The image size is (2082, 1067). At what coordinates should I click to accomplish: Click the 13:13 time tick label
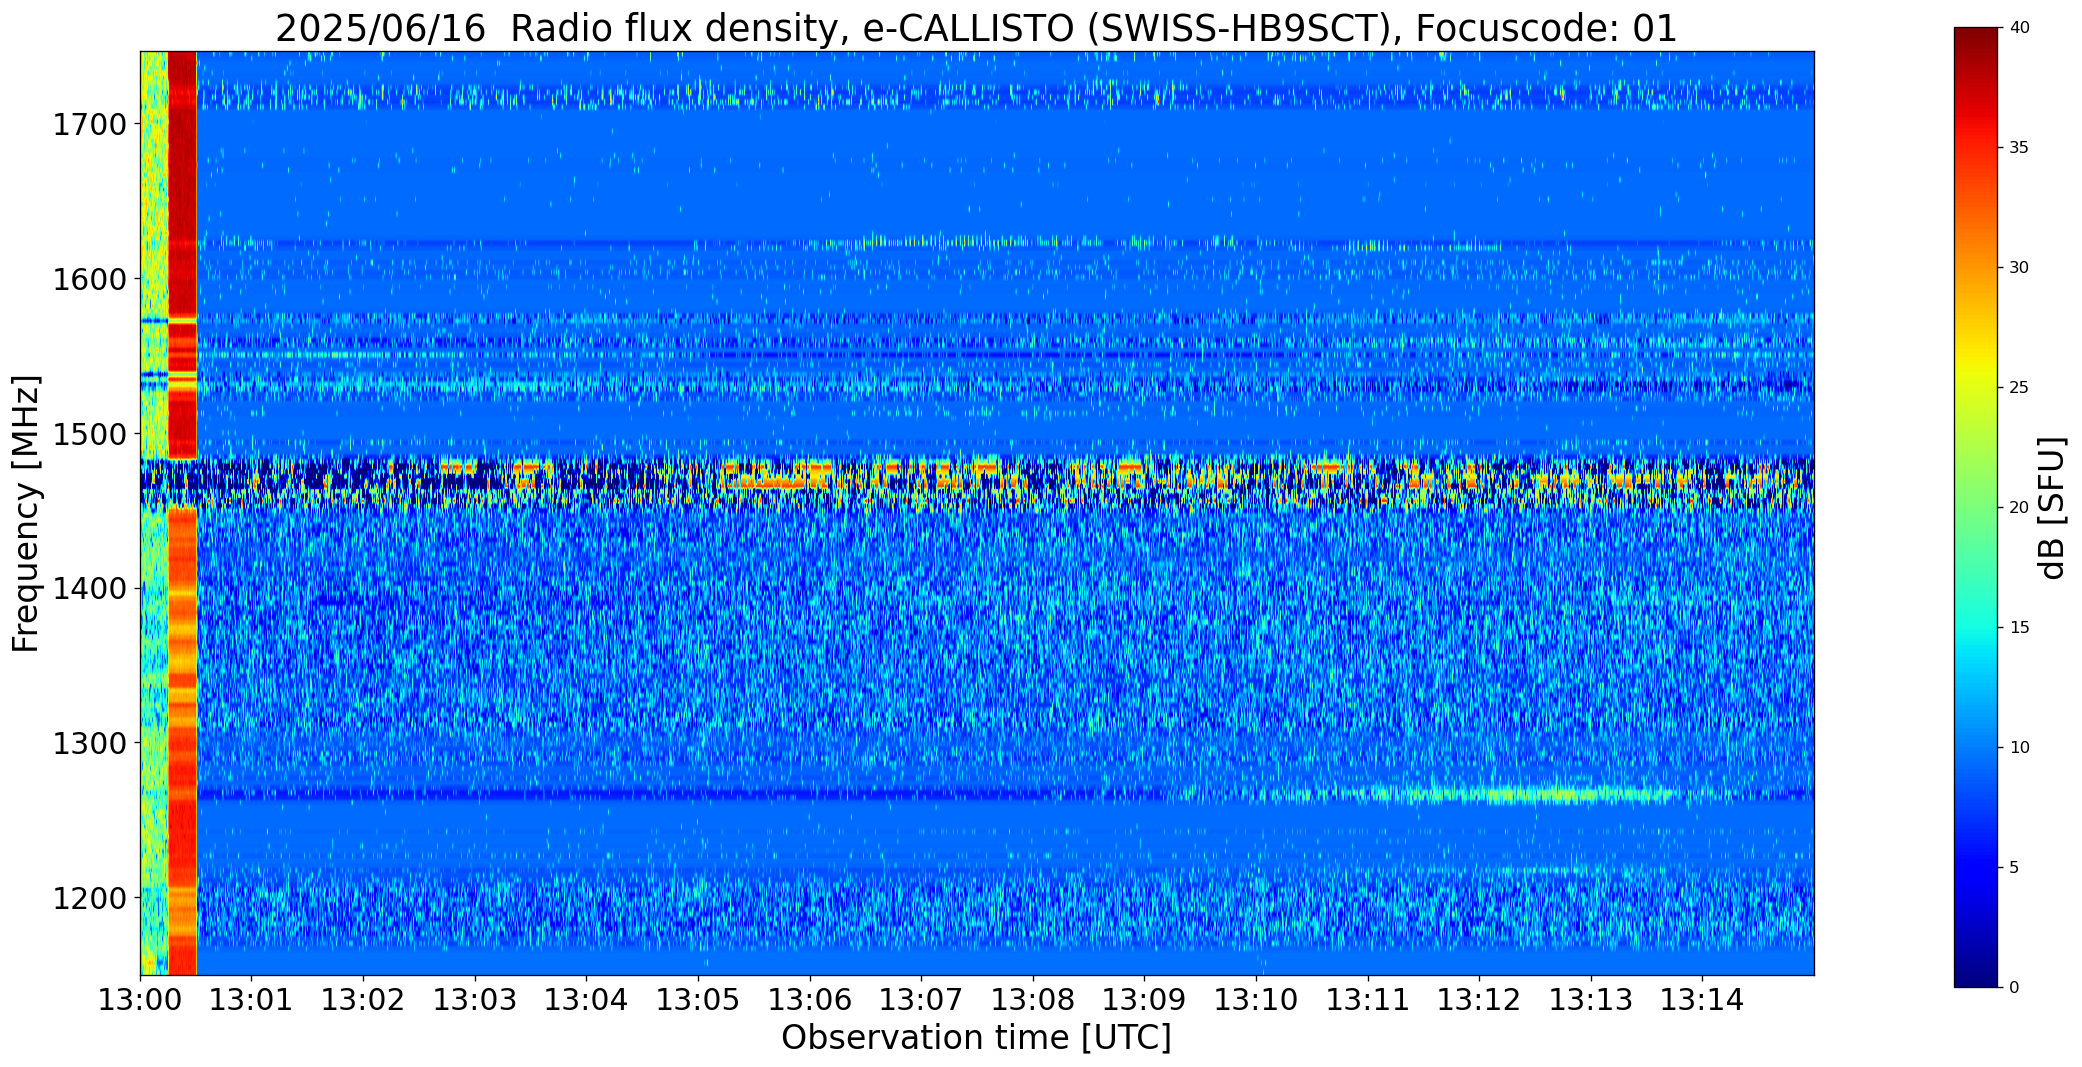pos(1591,1000)
